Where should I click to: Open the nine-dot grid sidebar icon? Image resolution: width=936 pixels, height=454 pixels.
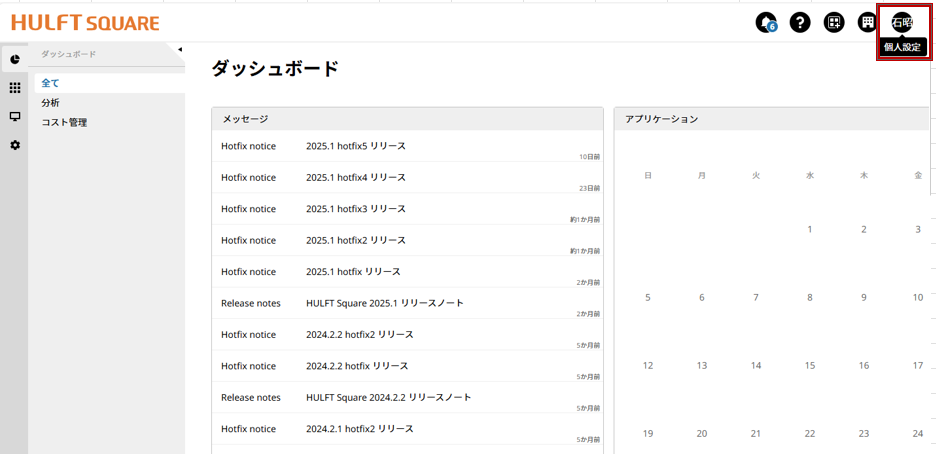[15, 88]
